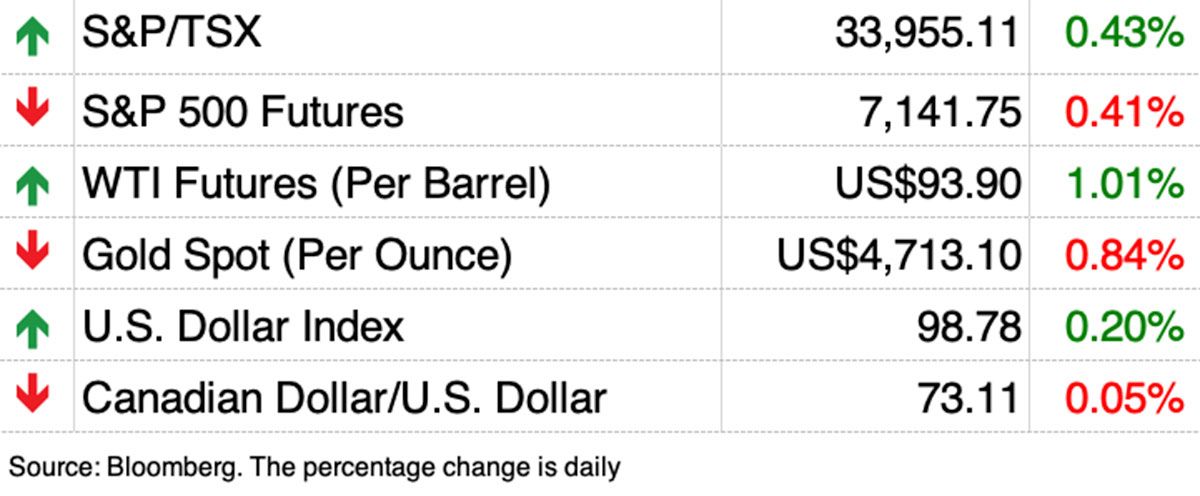This screenshot has width=1200, height=496.
Task: Click the WTI Futures (Per Barrel) label
Action: pos(316,183)
